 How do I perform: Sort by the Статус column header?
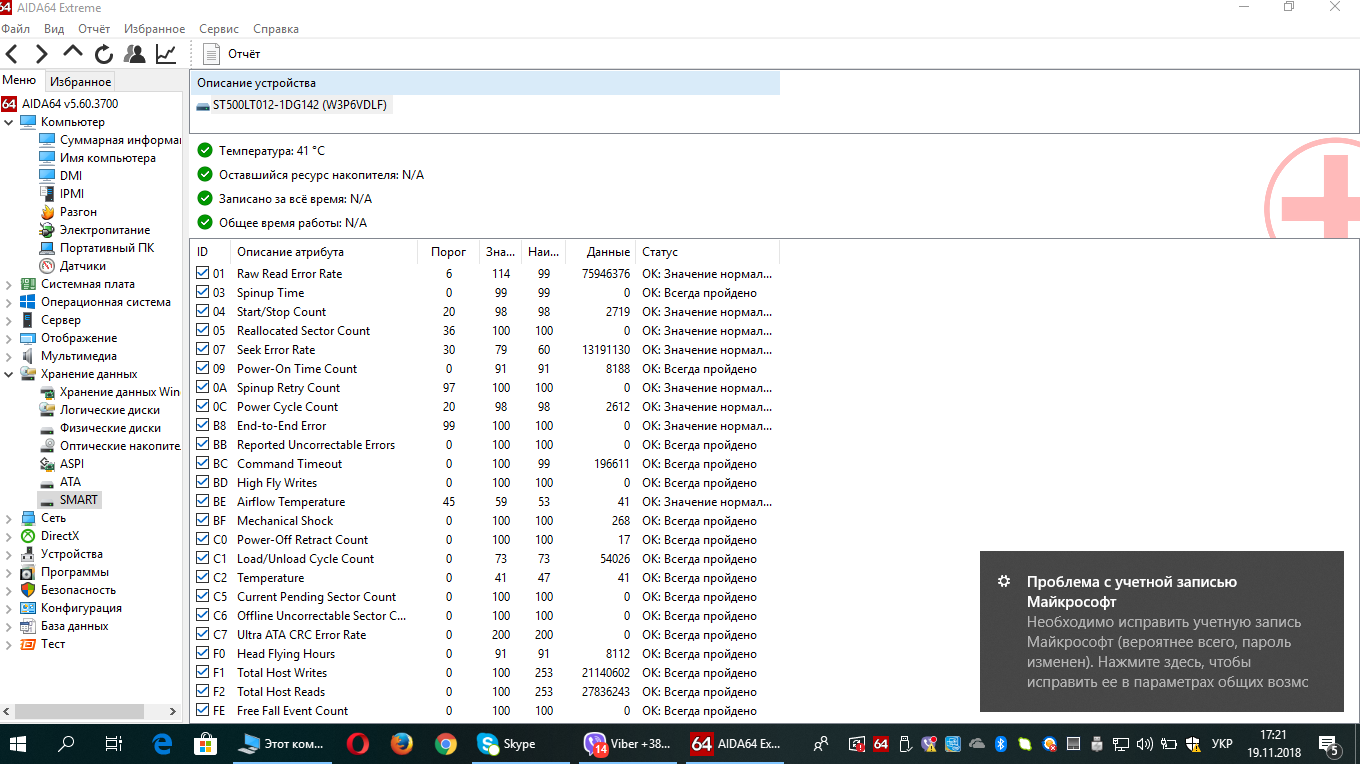tap(708, 252)
